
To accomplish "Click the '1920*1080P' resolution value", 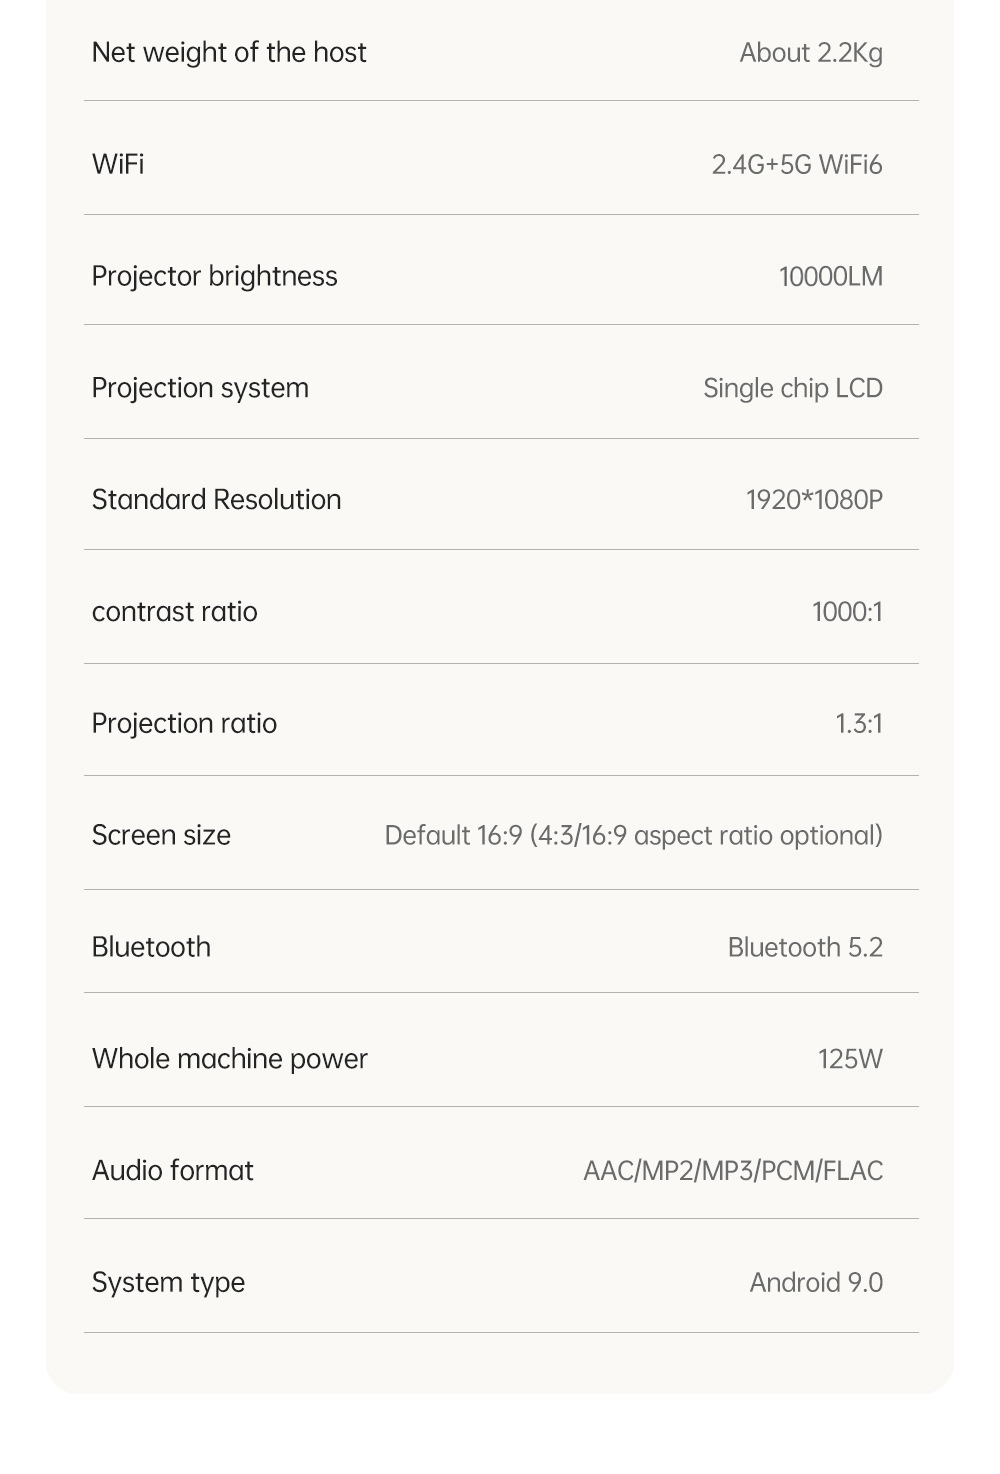I will [815, 500].
